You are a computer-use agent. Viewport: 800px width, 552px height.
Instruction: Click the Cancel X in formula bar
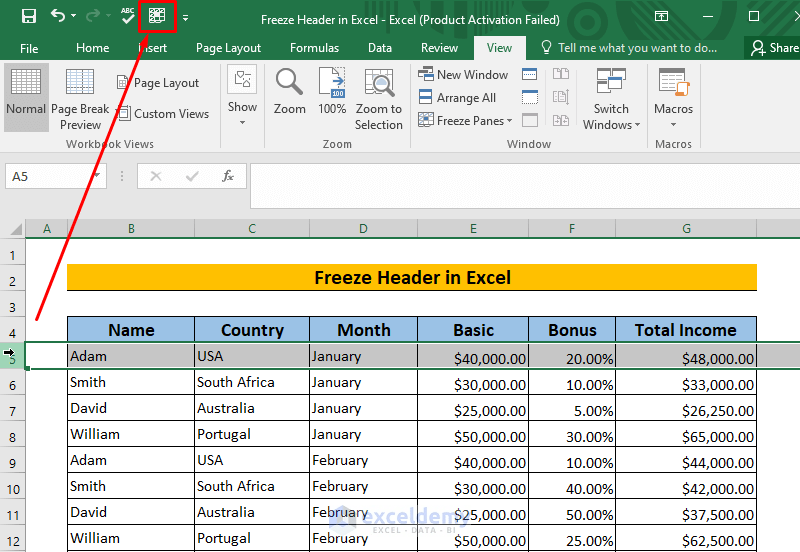tap(156, 177)
